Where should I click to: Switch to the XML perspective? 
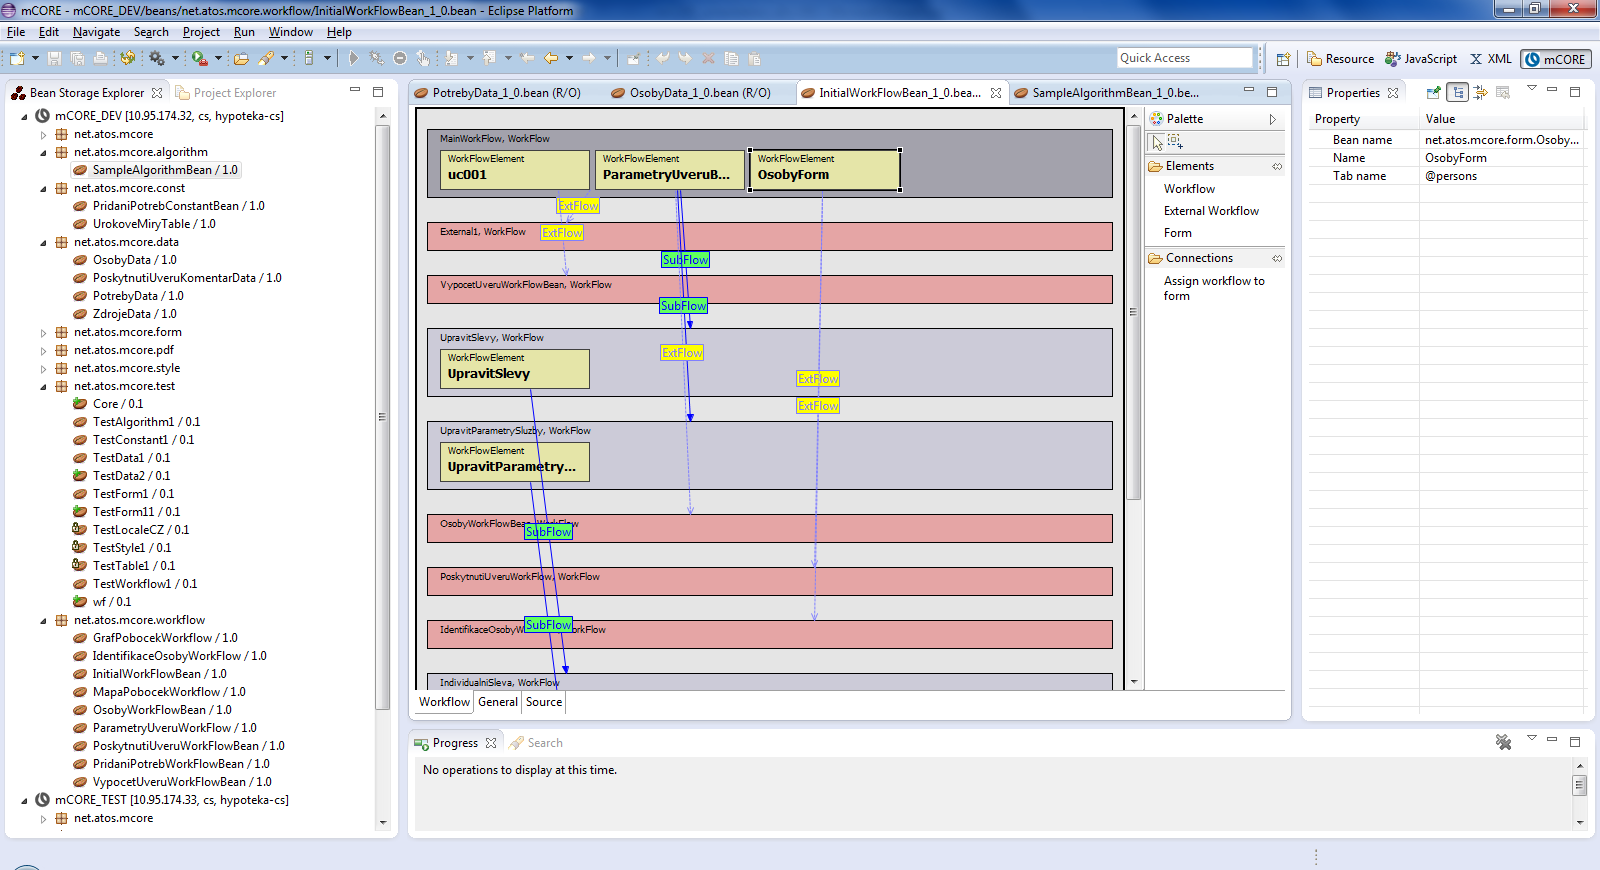1490,59
